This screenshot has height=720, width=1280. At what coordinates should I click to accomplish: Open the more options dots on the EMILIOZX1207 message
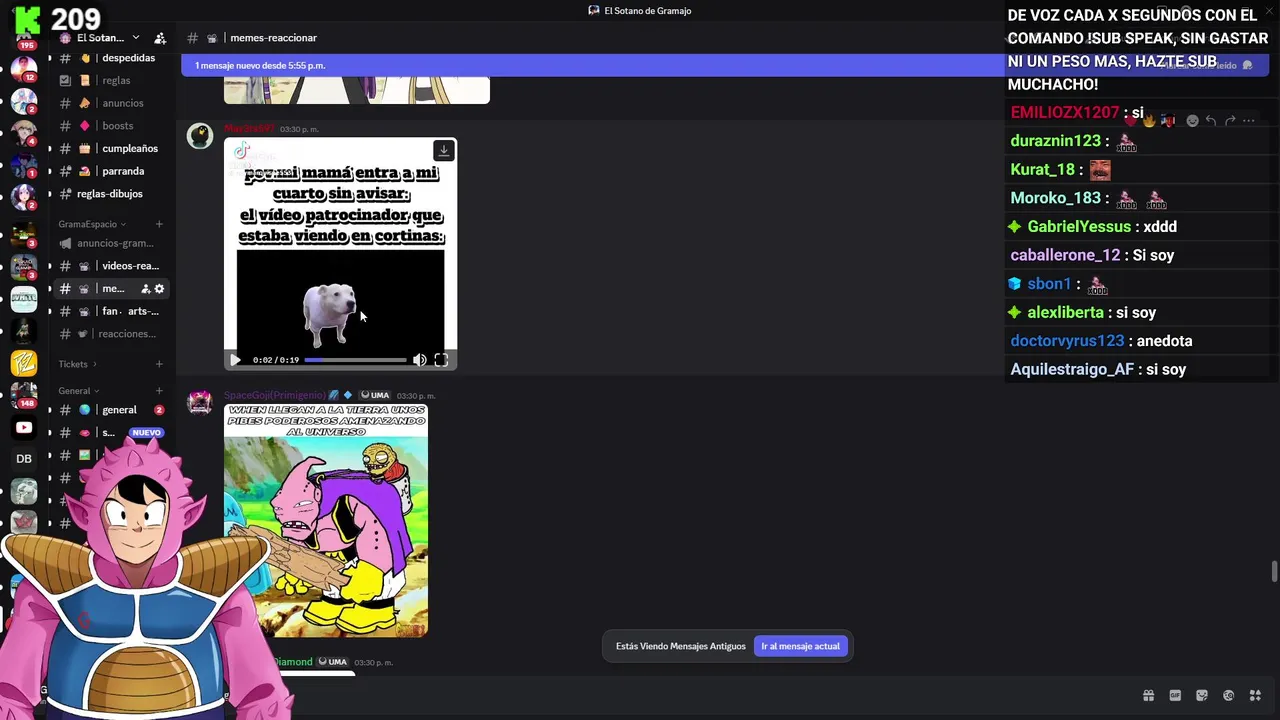[1248, 121]
